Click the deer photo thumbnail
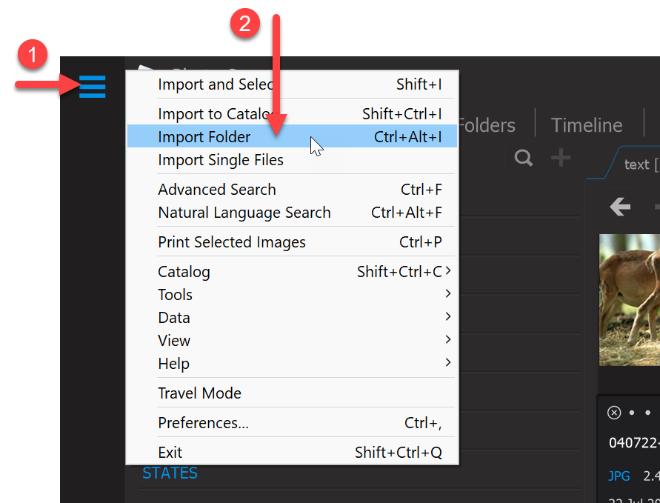This screenshot has width=660, height=503. (x=629, y=300)
